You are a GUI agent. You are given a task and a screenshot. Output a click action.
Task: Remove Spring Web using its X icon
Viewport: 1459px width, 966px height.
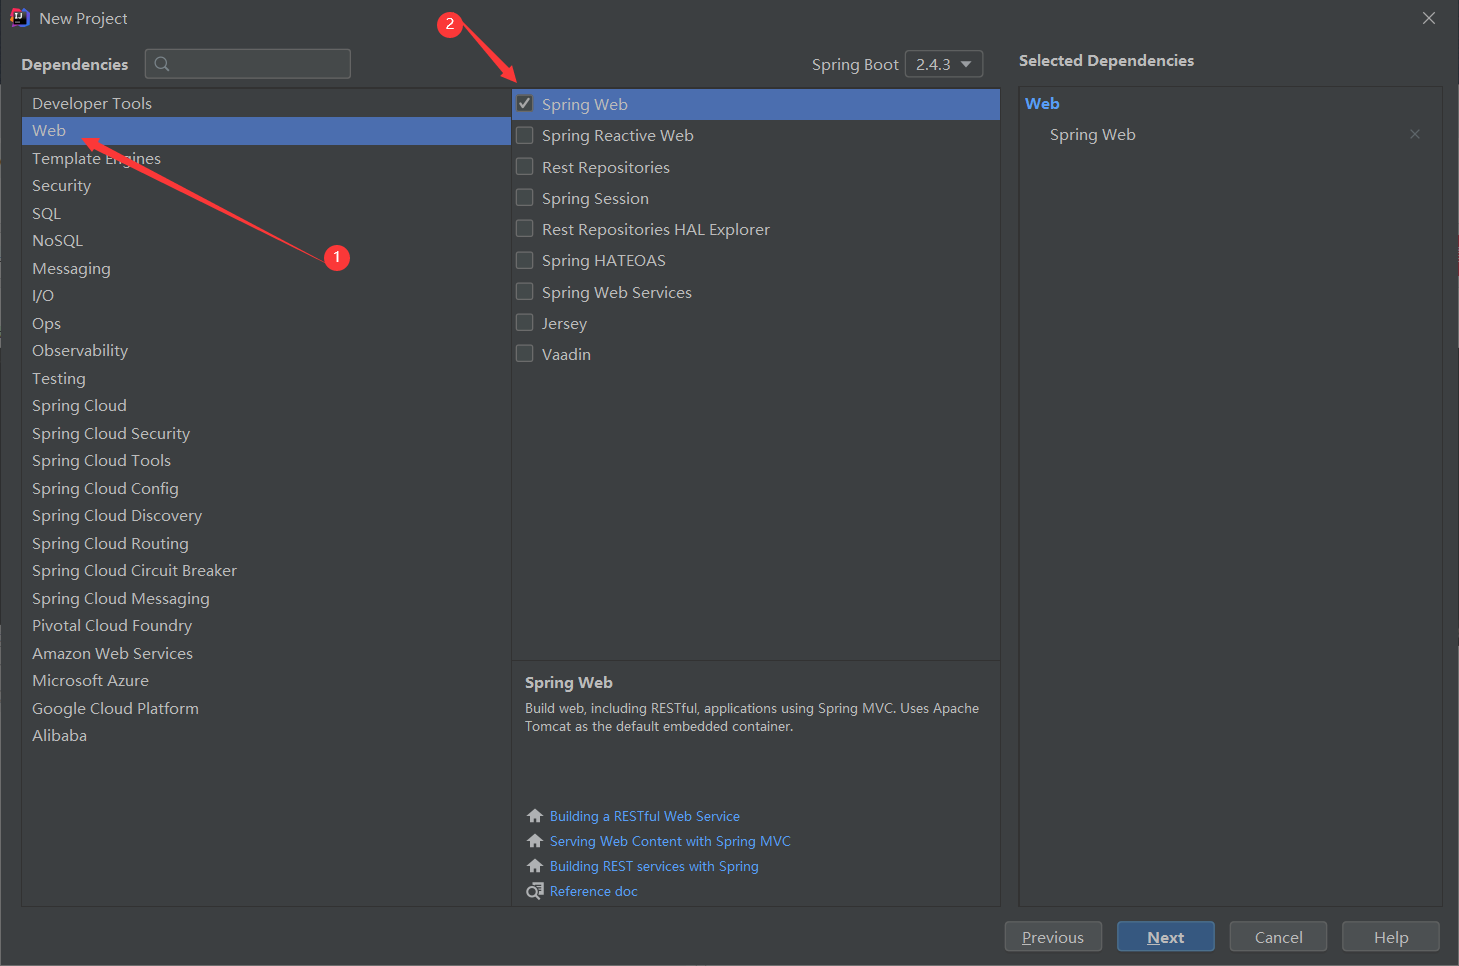[1415, 134]
